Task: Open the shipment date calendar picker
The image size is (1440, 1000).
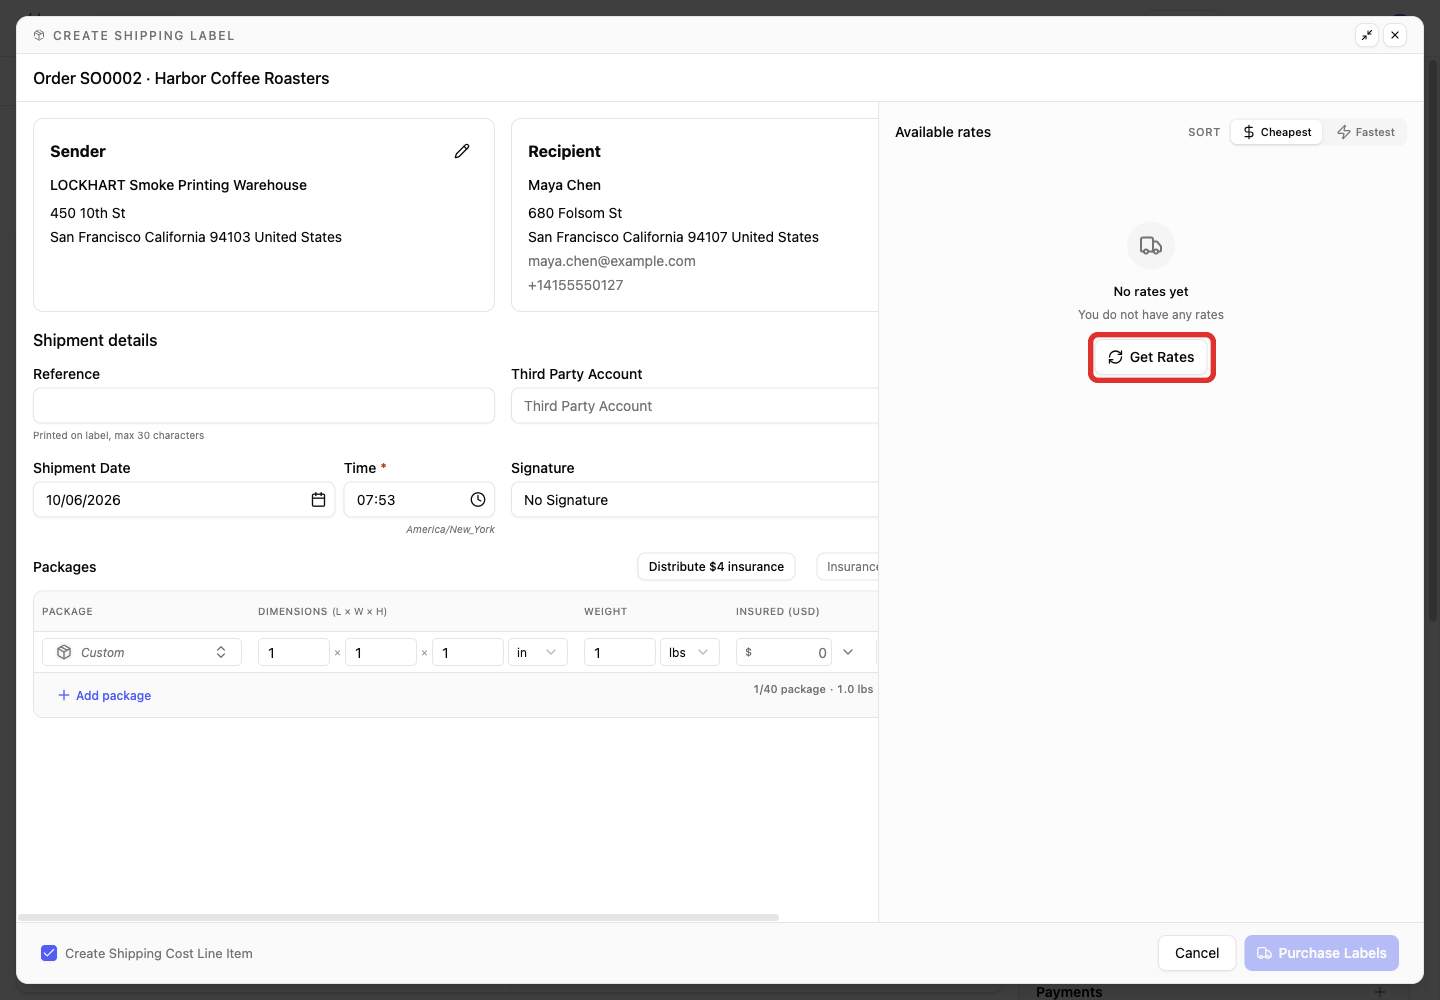Action: [x=318, y=500]
